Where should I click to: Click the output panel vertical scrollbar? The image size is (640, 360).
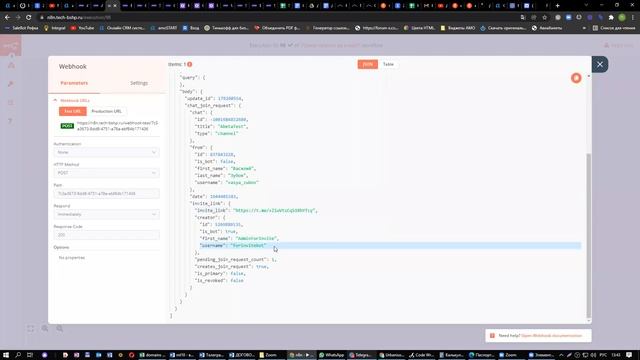(x=588, y=235)
